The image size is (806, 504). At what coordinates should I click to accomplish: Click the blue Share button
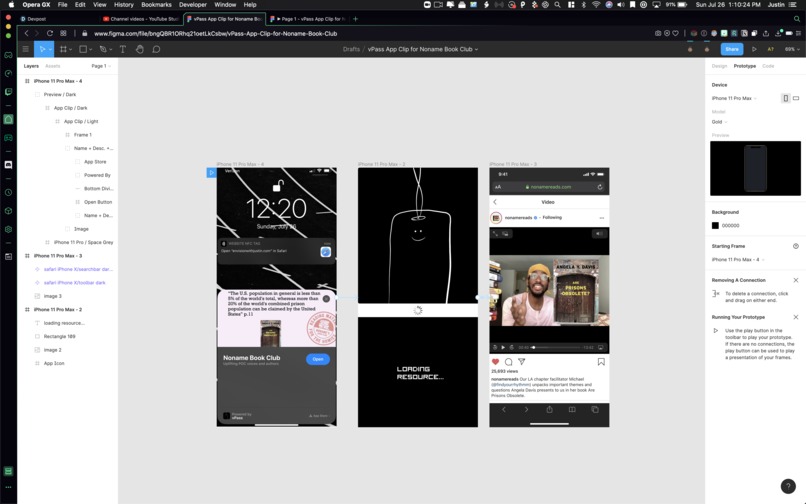[731, 49]
